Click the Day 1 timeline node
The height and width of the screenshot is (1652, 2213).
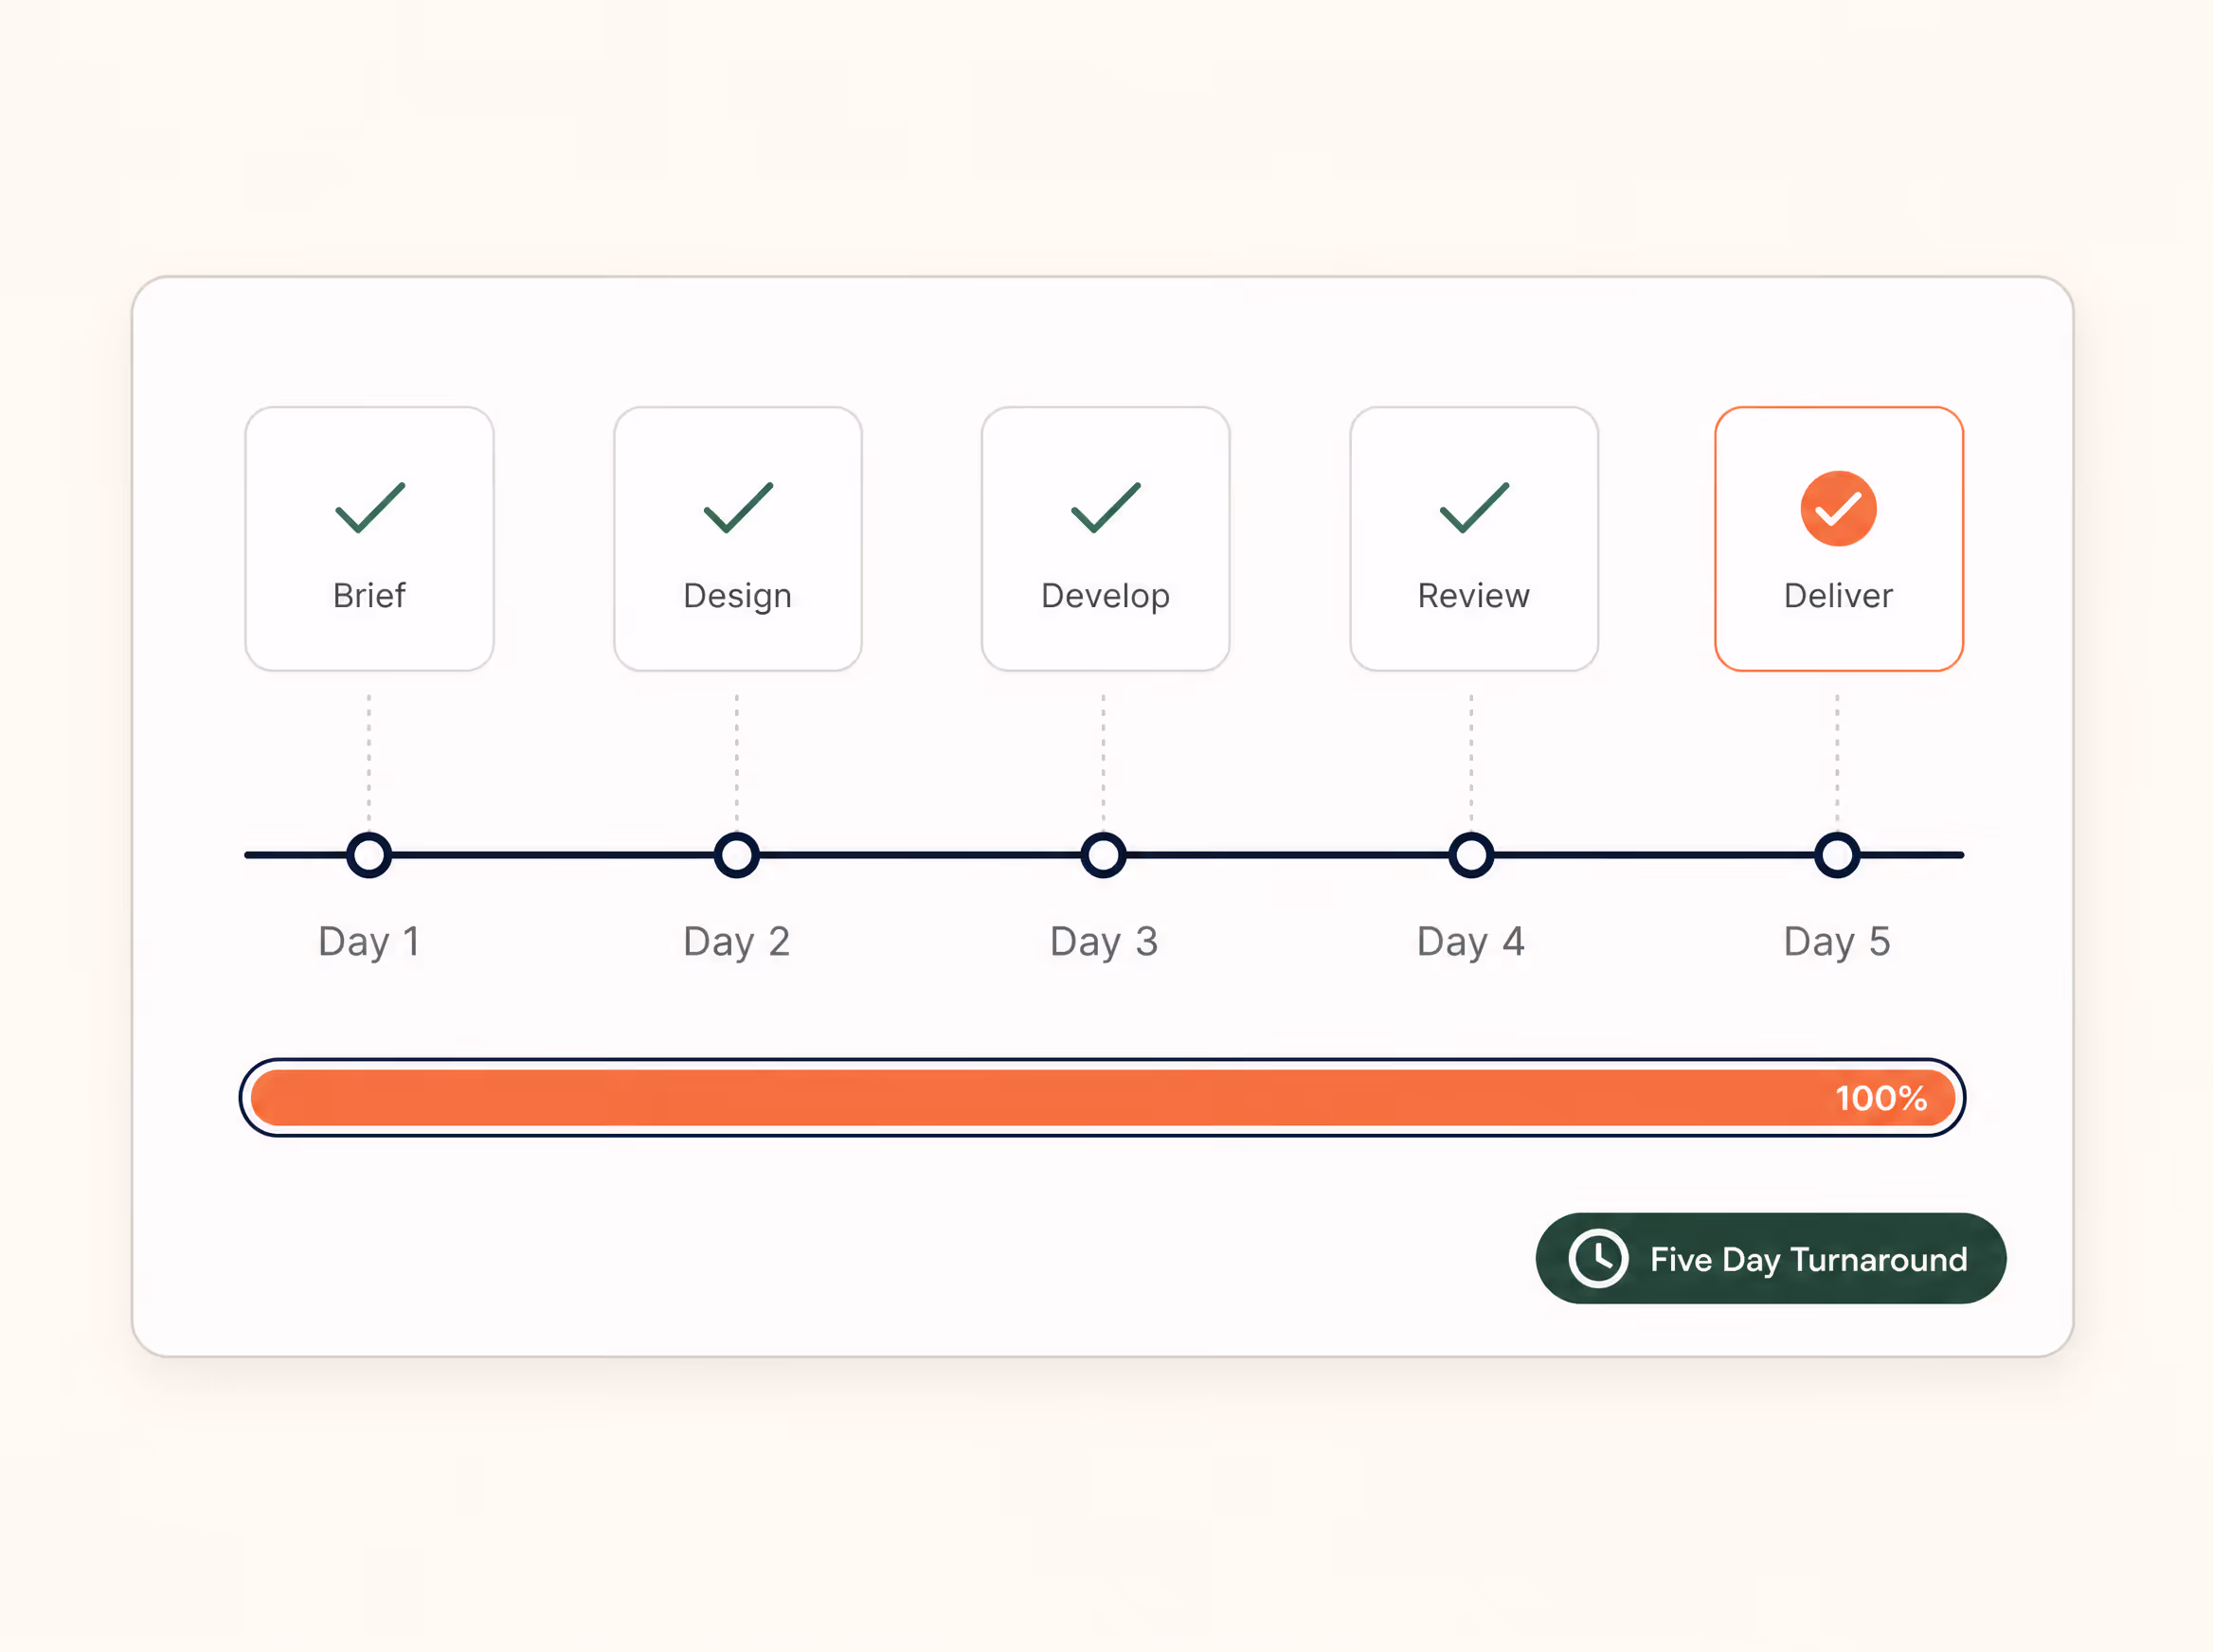[x=369, y=855]
